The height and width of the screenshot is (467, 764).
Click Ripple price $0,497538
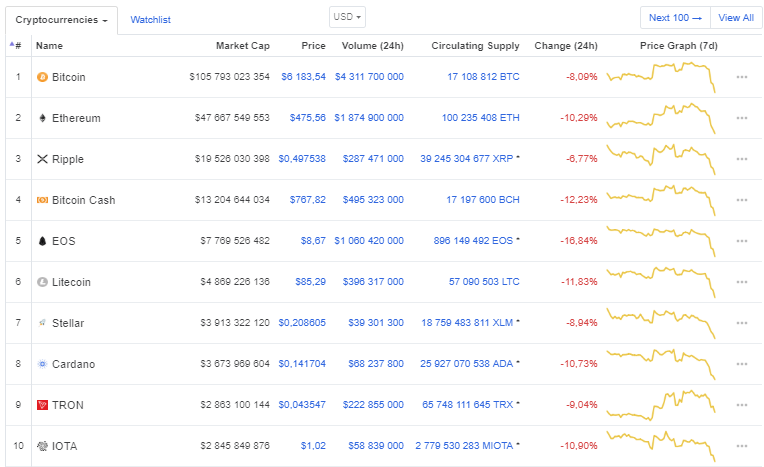(x=302, y=158)
